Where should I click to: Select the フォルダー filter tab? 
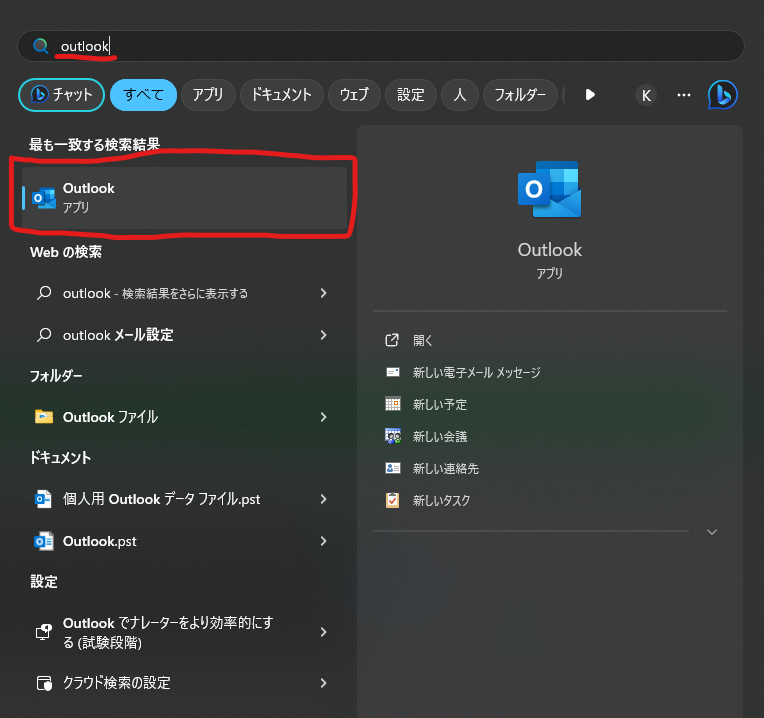(x=520, y=94)
